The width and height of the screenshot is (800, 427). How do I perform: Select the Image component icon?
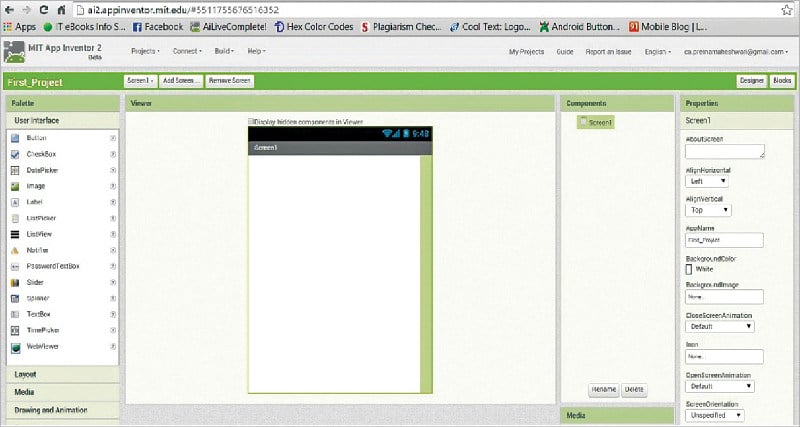tap(15, 186)
